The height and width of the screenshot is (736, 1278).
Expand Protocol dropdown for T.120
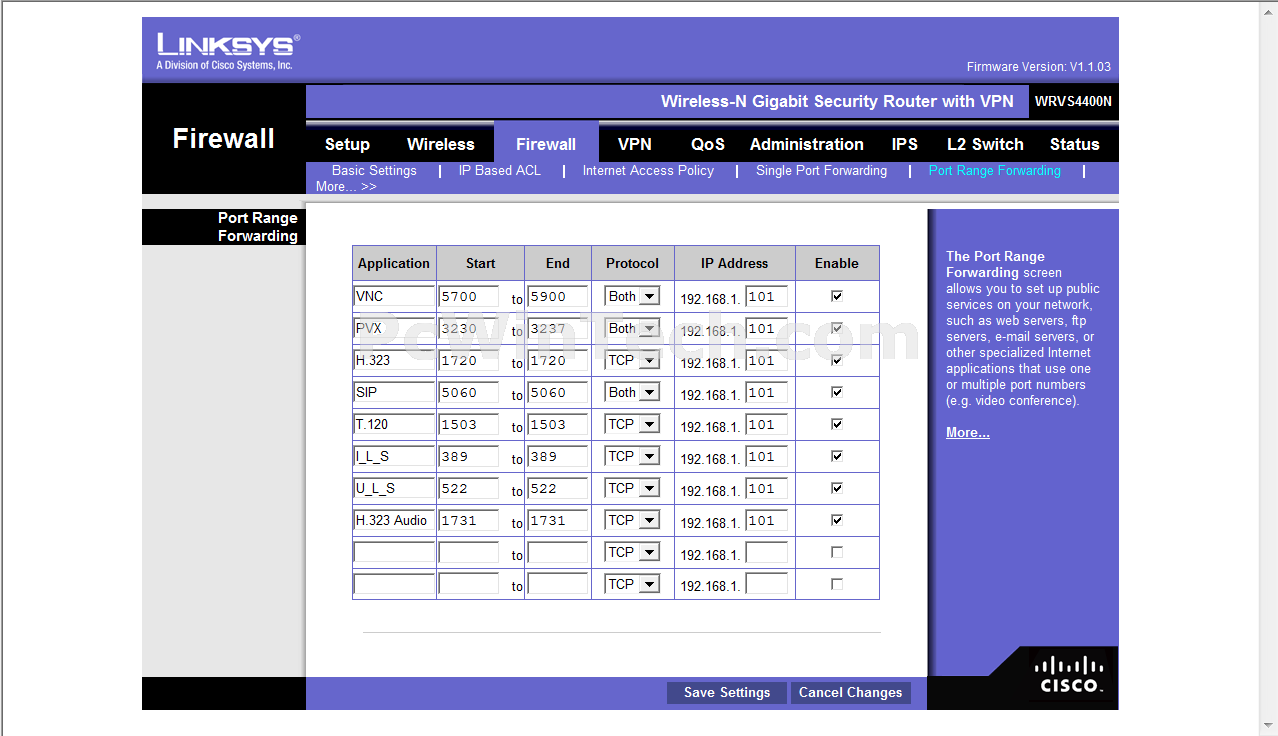pyautogui.click(x=632, y=424)
